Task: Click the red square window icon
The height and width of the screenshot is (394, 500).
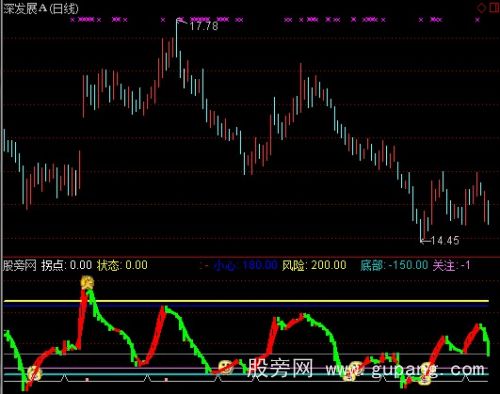Action: (x=494, y=8)
